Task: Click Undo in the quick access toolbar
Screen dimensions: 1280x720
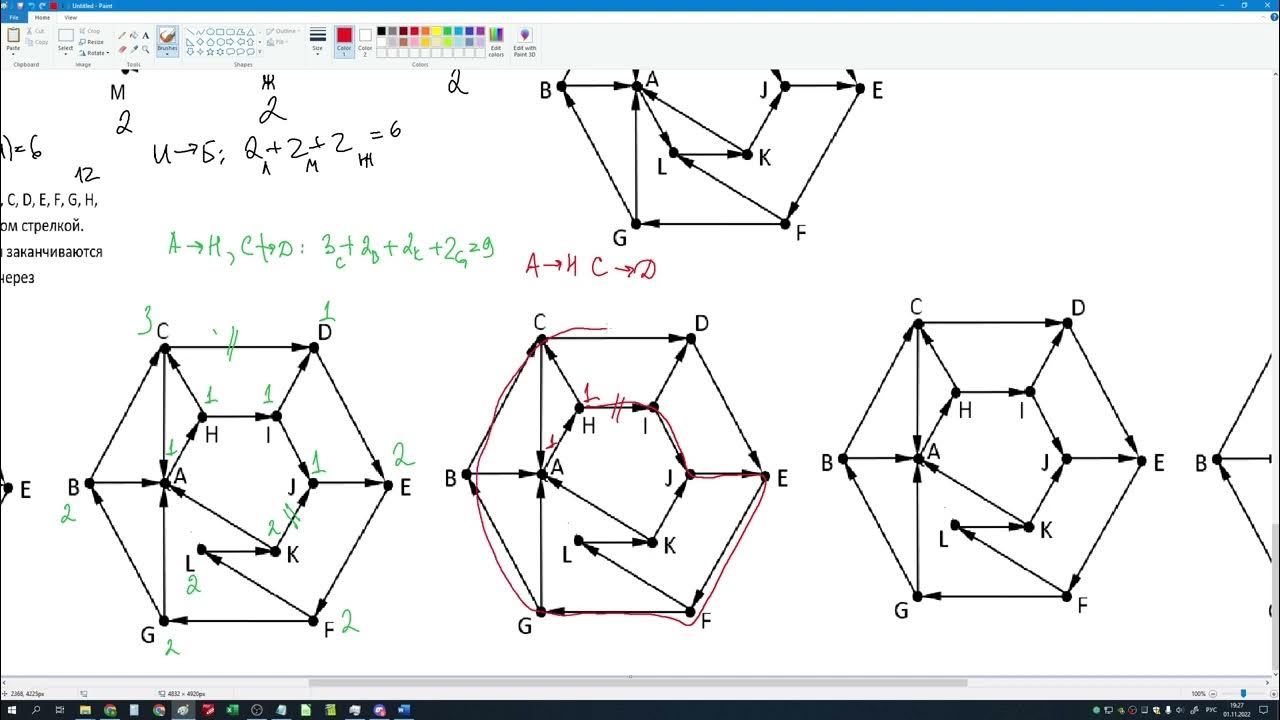Action: (x=31, y=5)
